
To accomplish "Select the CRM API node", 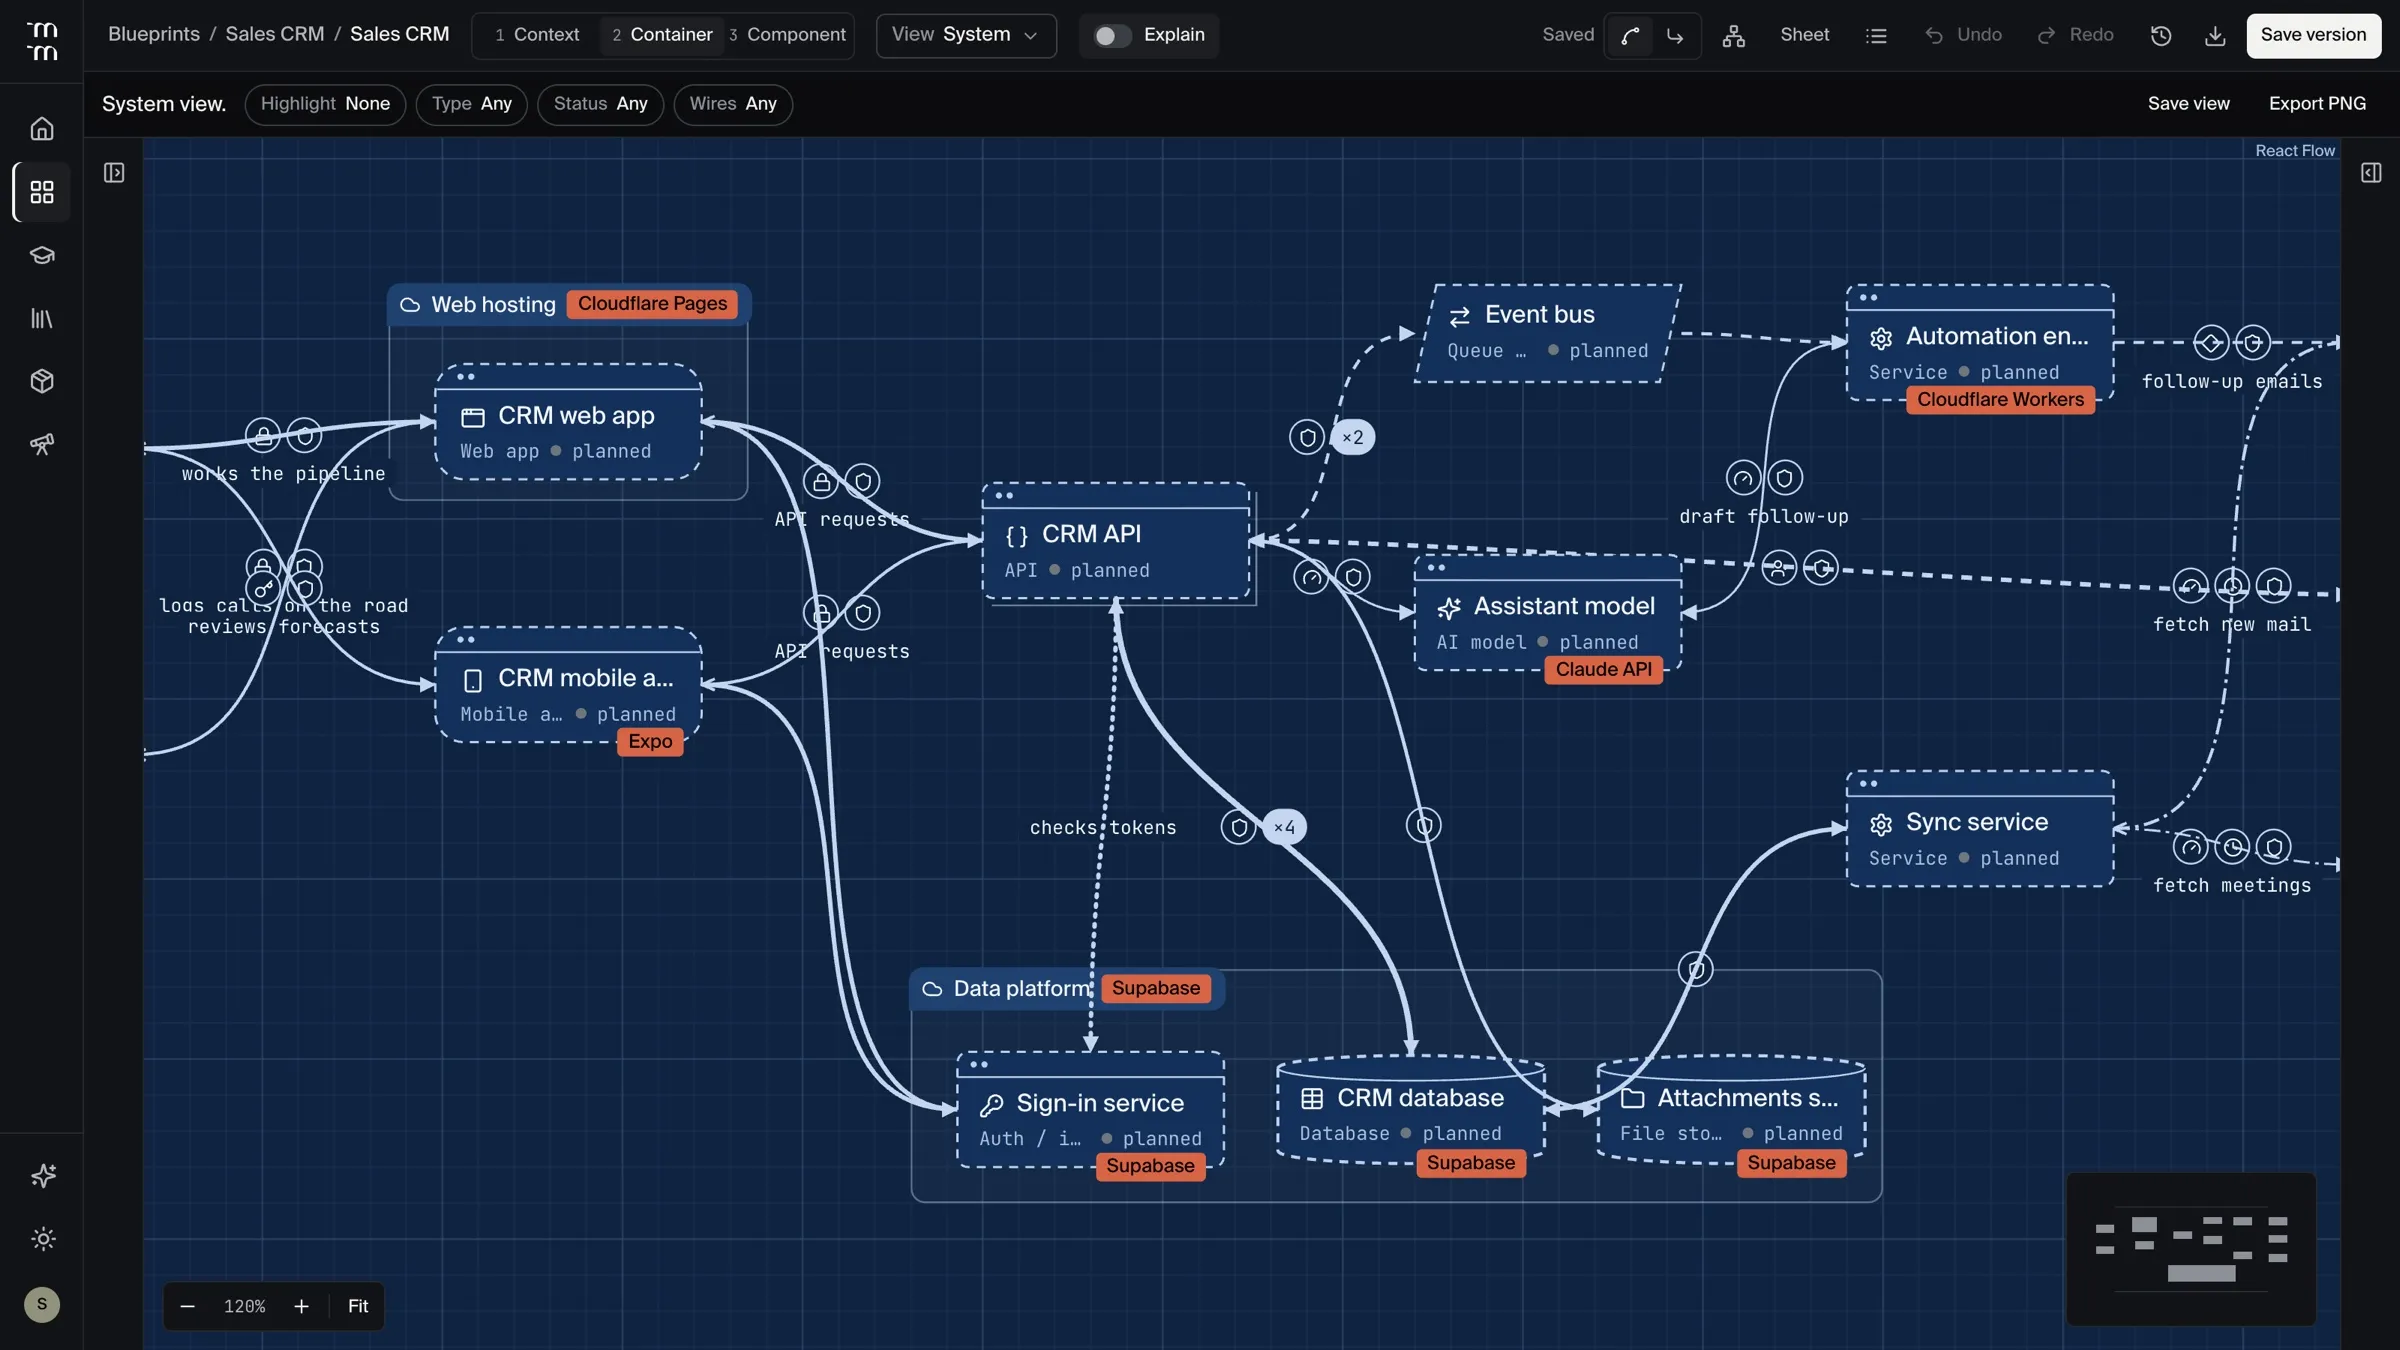I will point(1116,542).
